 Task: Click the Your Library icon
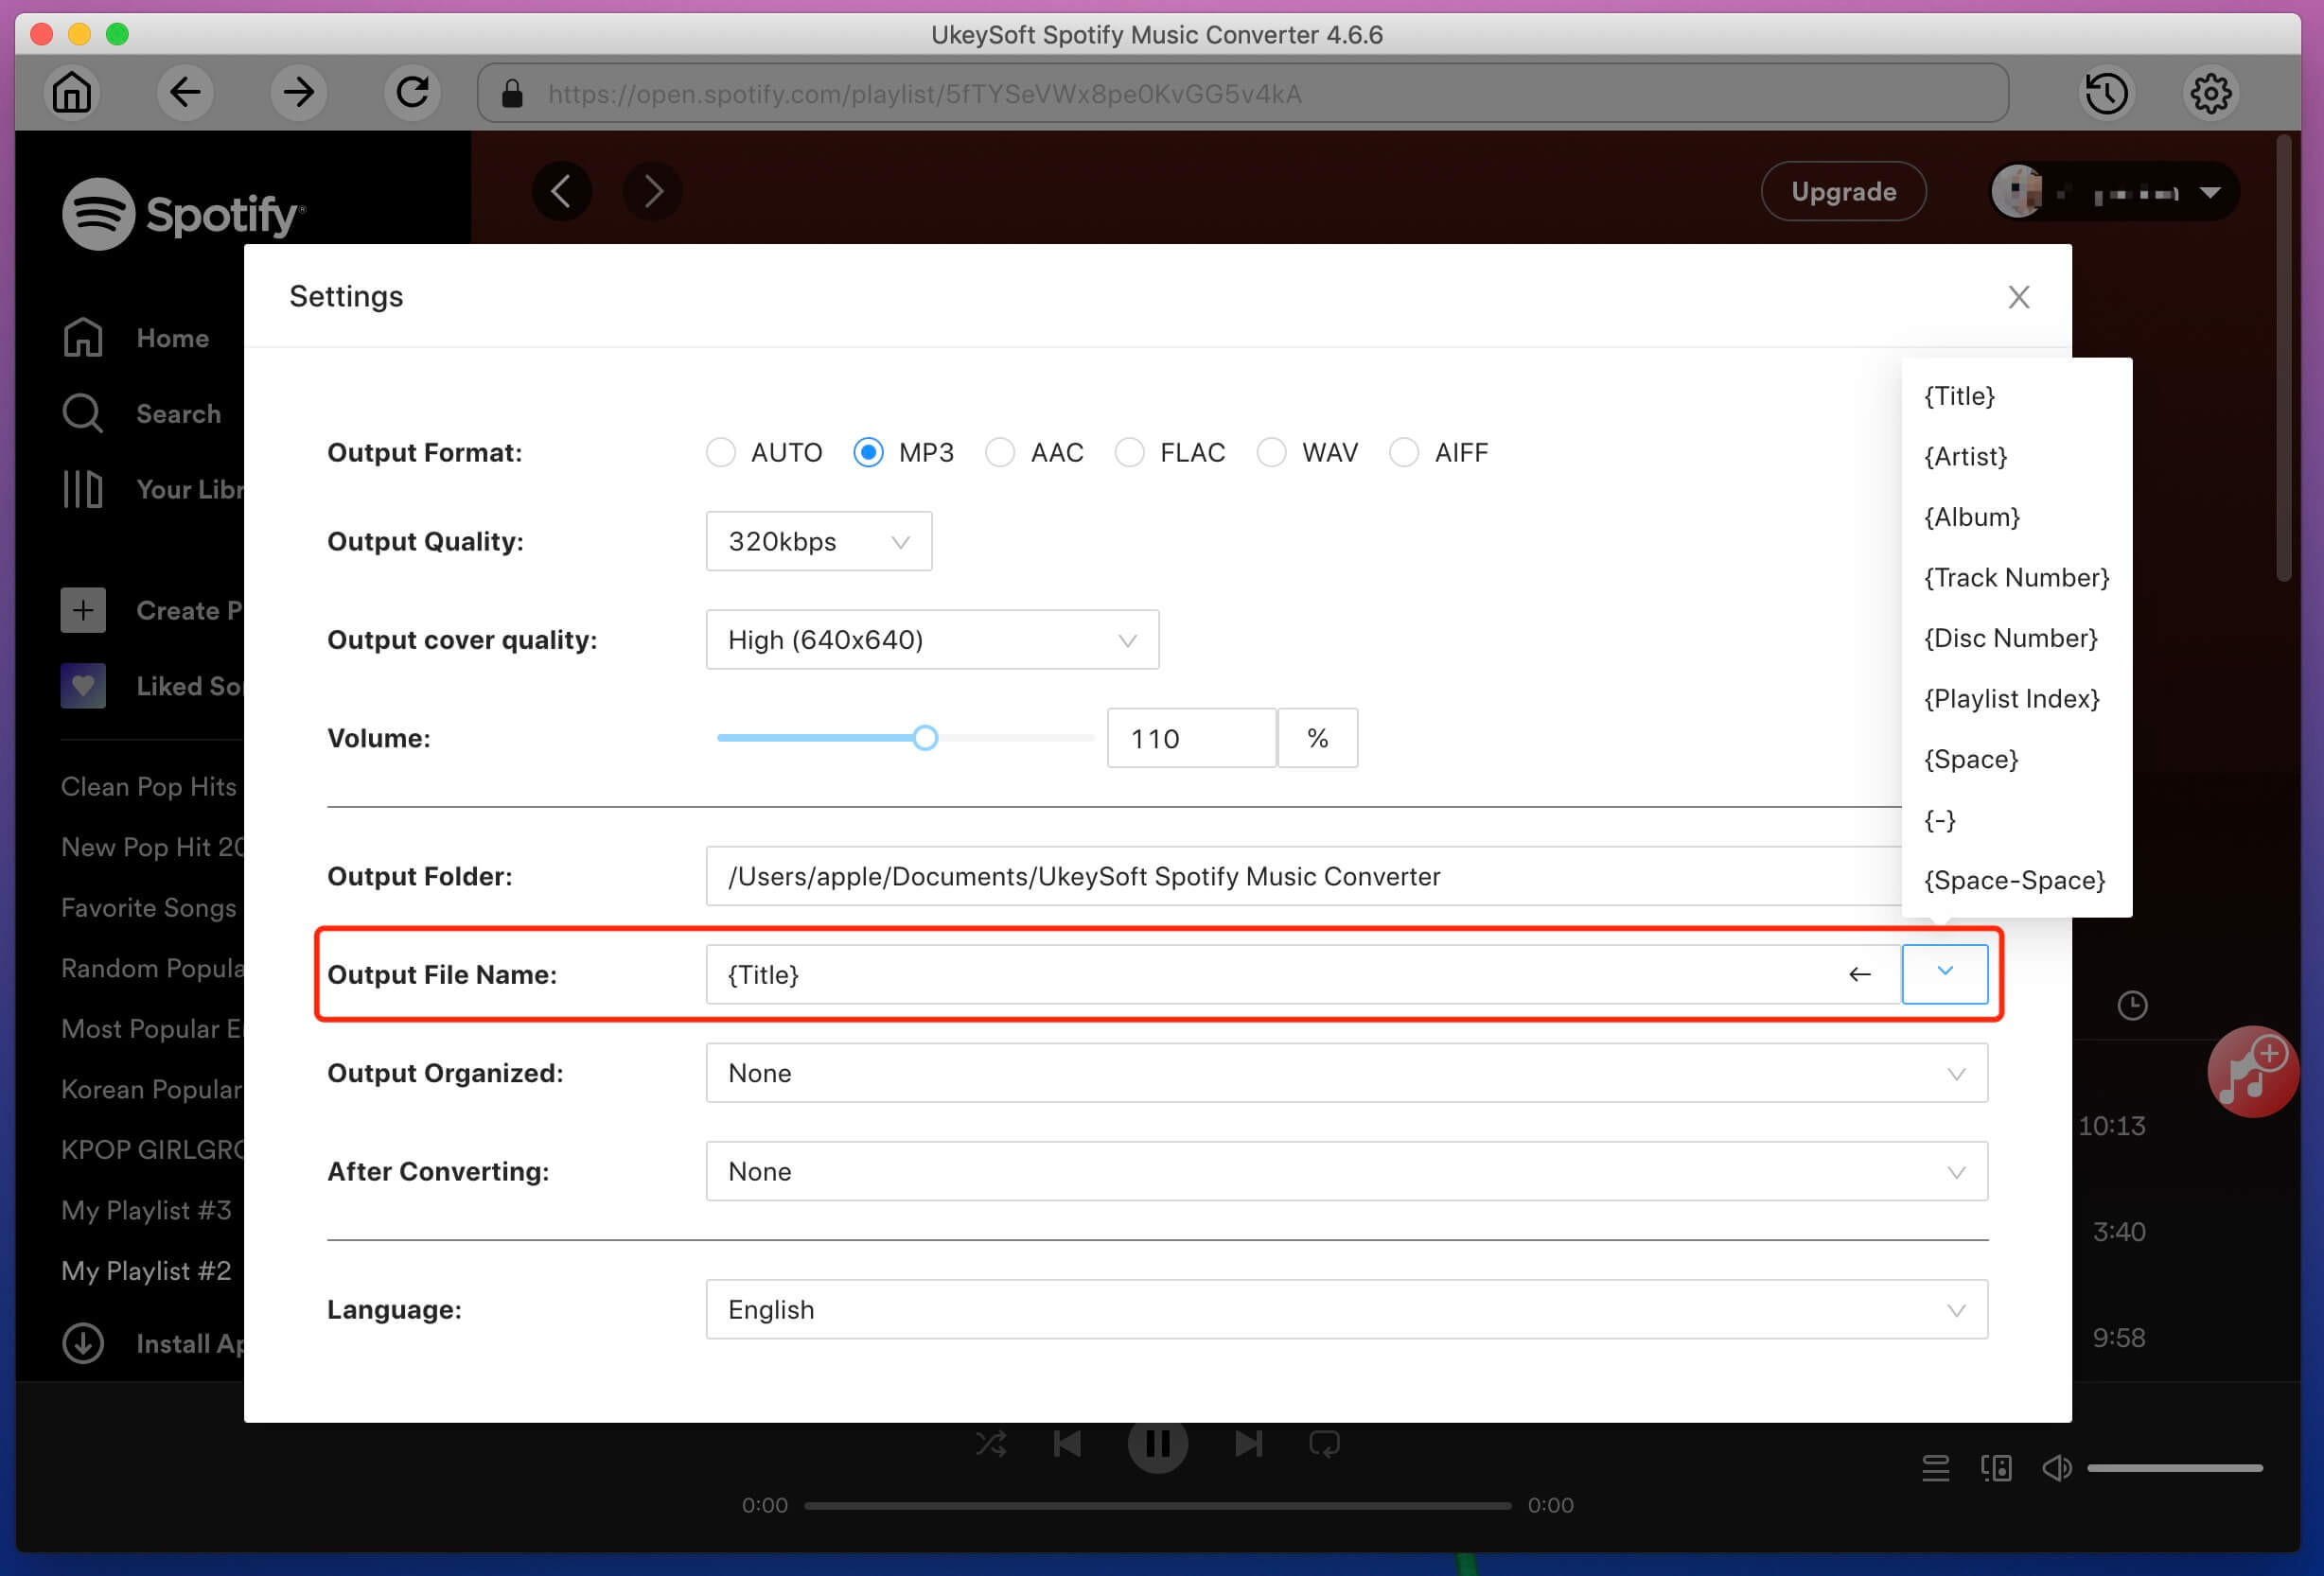coord(81,487)
